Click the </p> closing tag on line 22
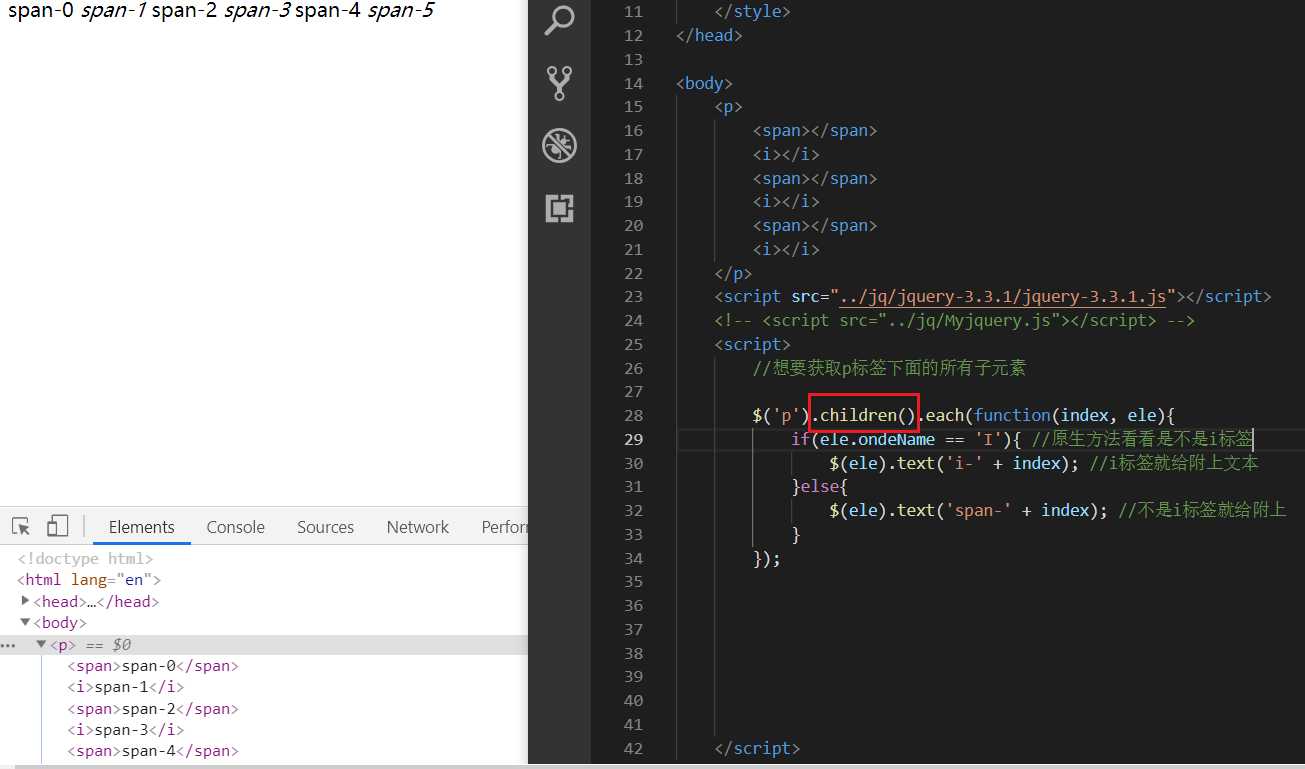Screen dimensions: 1305x769 (733, 273)
